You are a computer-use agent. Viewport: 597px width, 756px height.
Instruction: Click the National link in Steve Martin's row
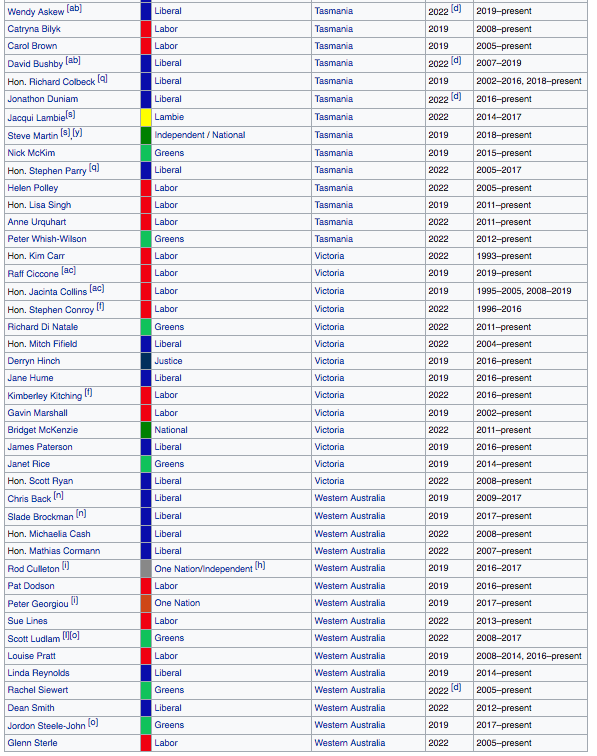point(229,135)
